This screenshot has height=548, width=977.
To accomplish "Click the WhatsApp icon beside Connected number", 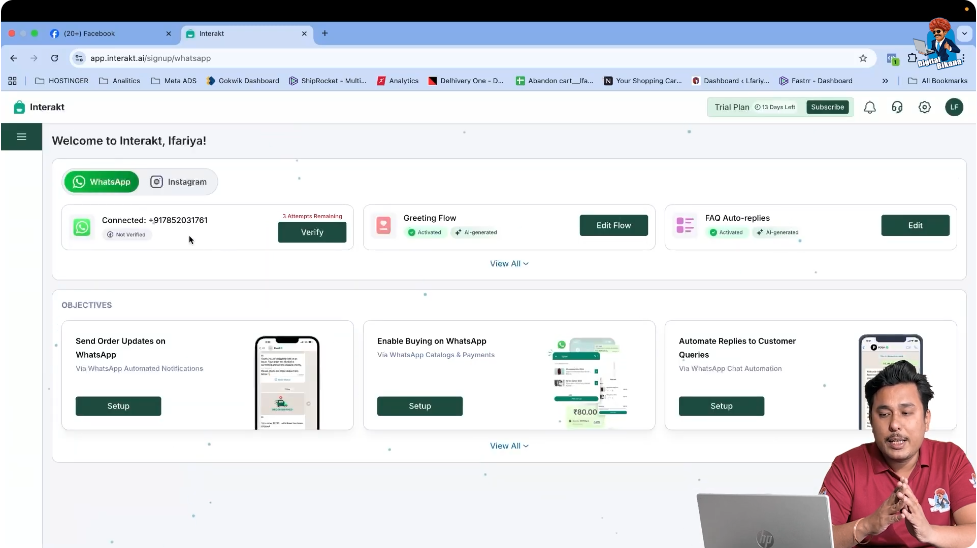I will [x=82, y=227].
